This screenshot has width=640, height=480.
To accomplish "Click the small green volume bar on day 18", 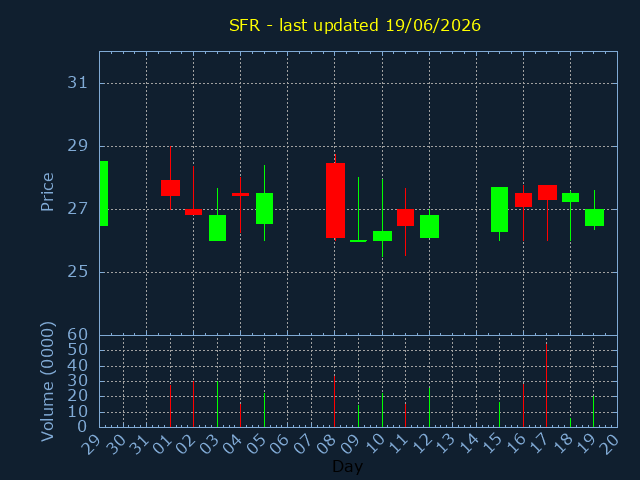I will tap(571, 422).
